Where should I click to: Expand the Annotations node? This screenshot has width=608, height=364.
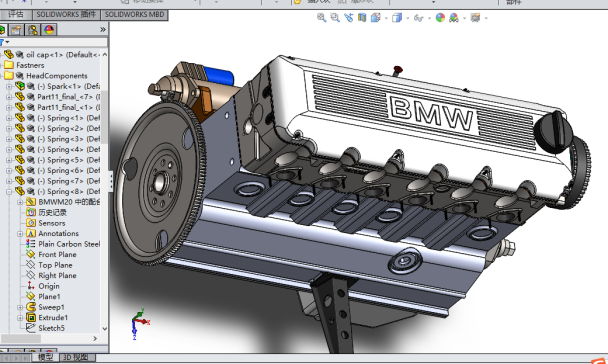pyautogui.click(x=20, y=233)
